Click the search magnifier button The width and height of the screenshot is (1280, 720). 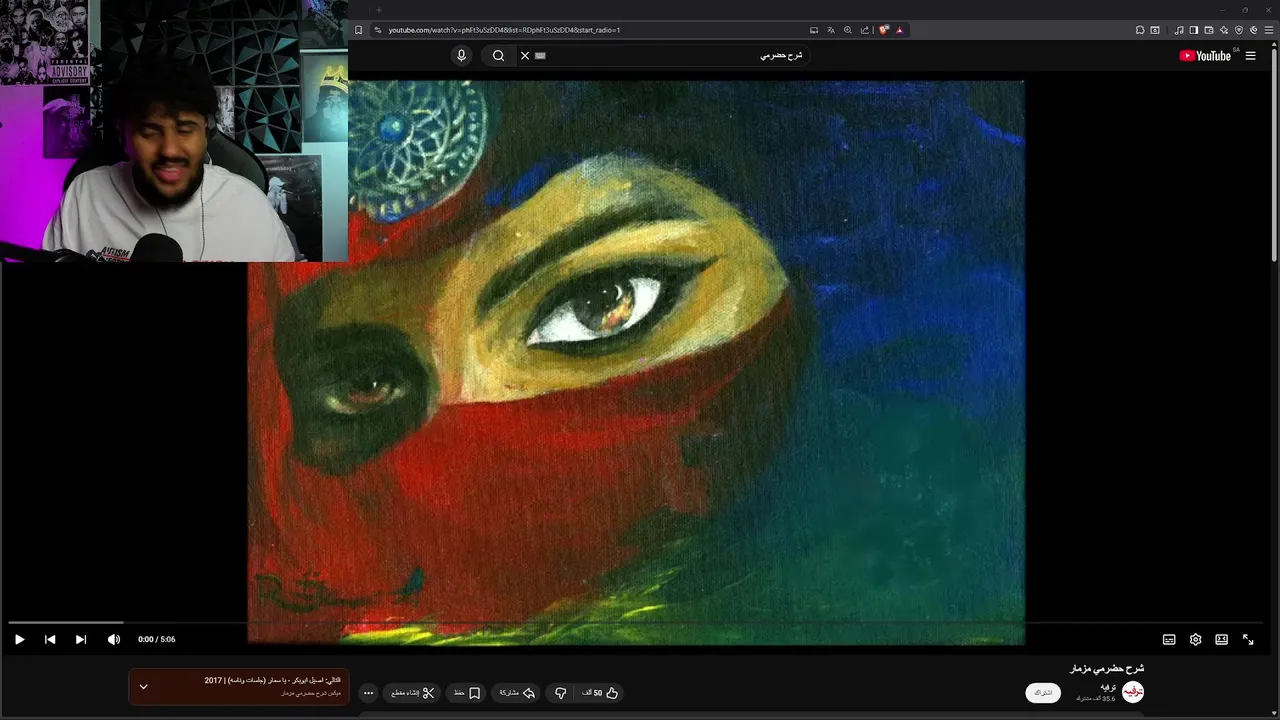tap(498, 56)
